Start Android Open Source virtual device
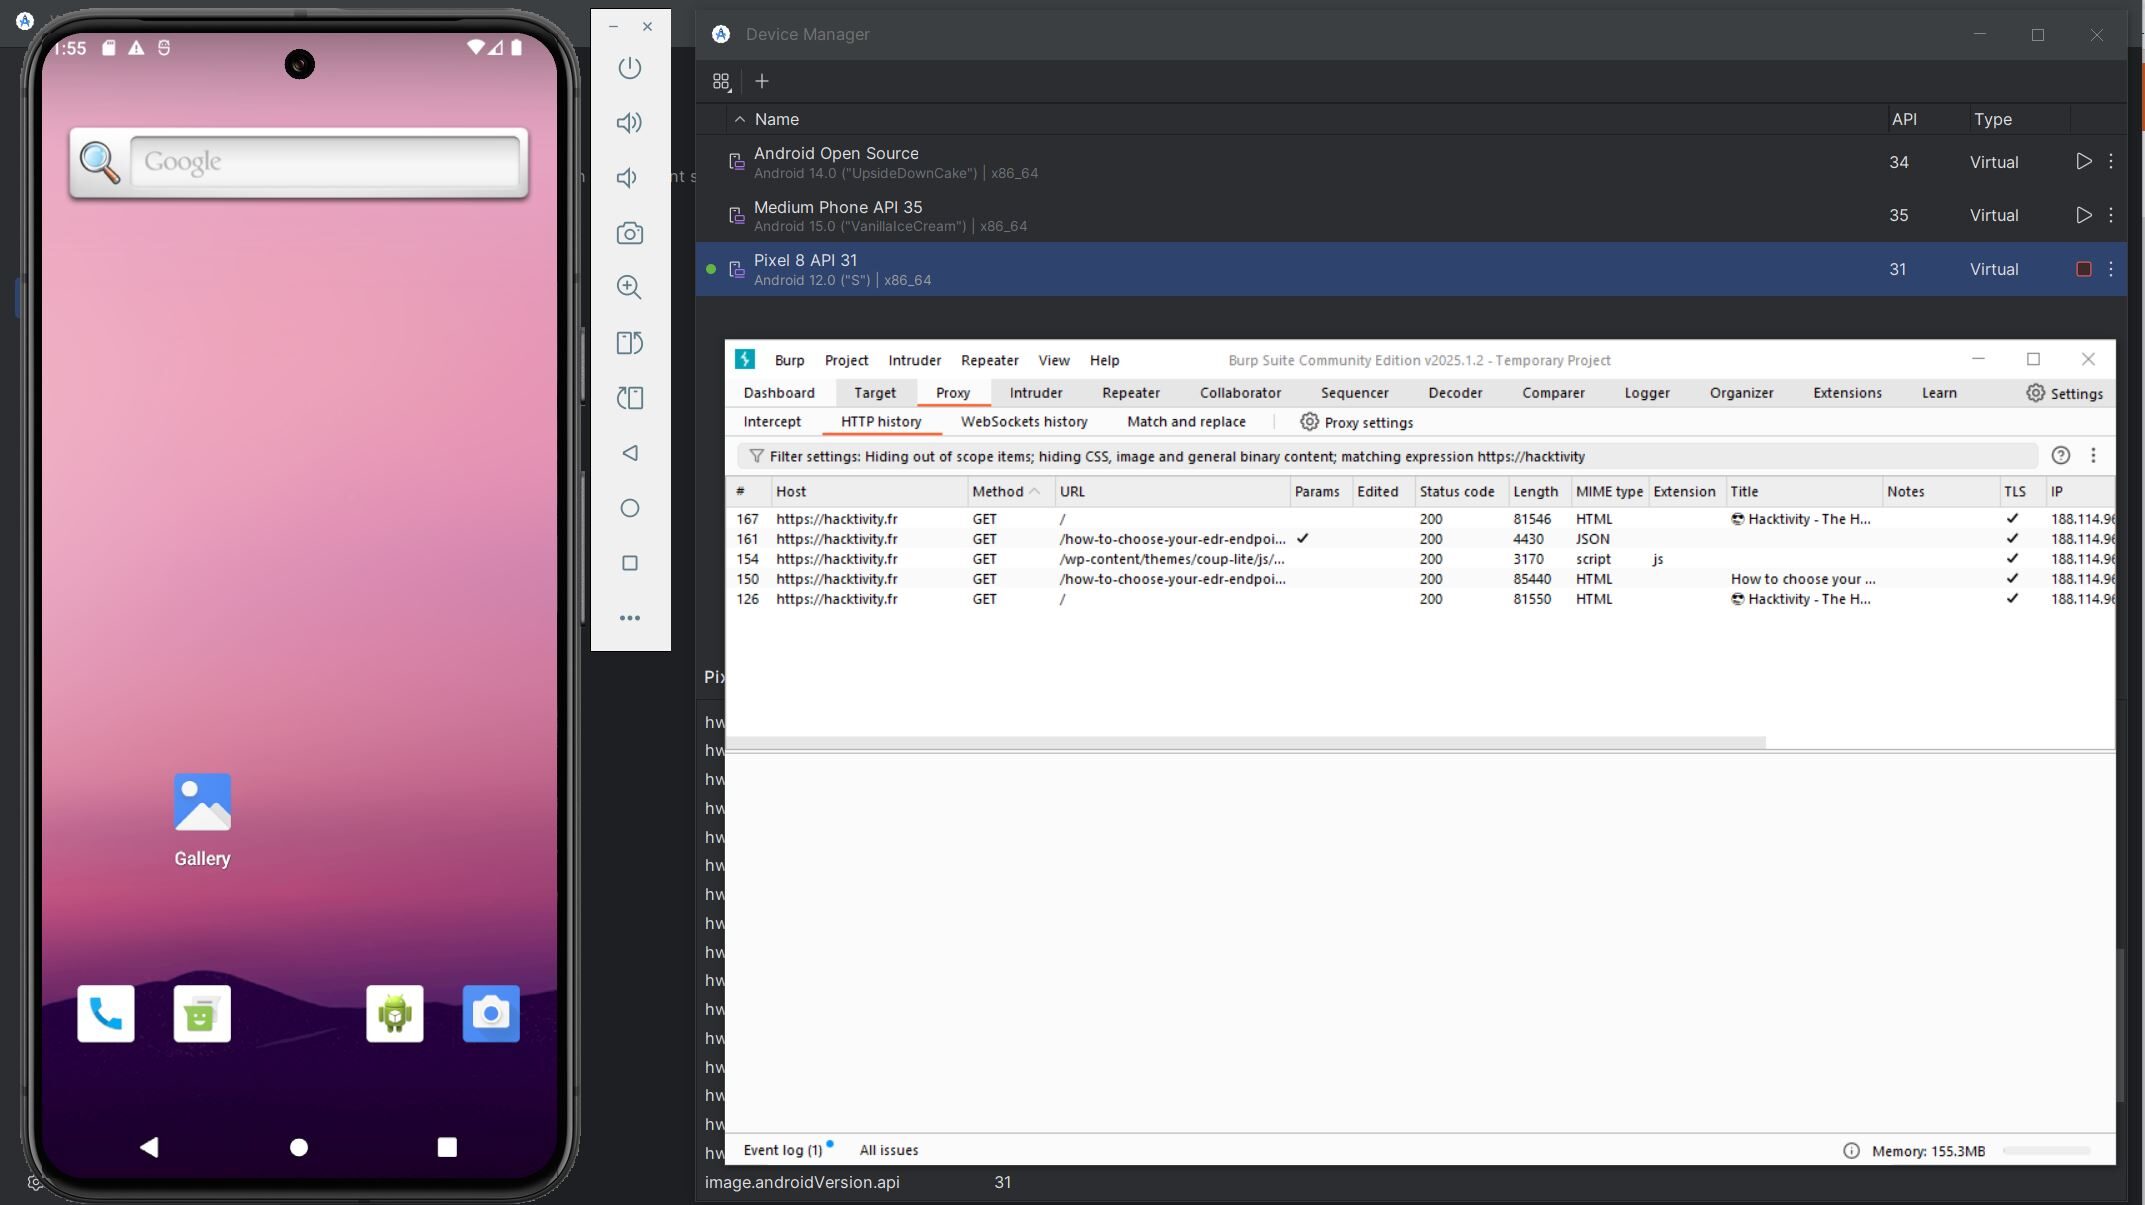The width and height of the screenshot is (2145, 1205). [2083, 161]
